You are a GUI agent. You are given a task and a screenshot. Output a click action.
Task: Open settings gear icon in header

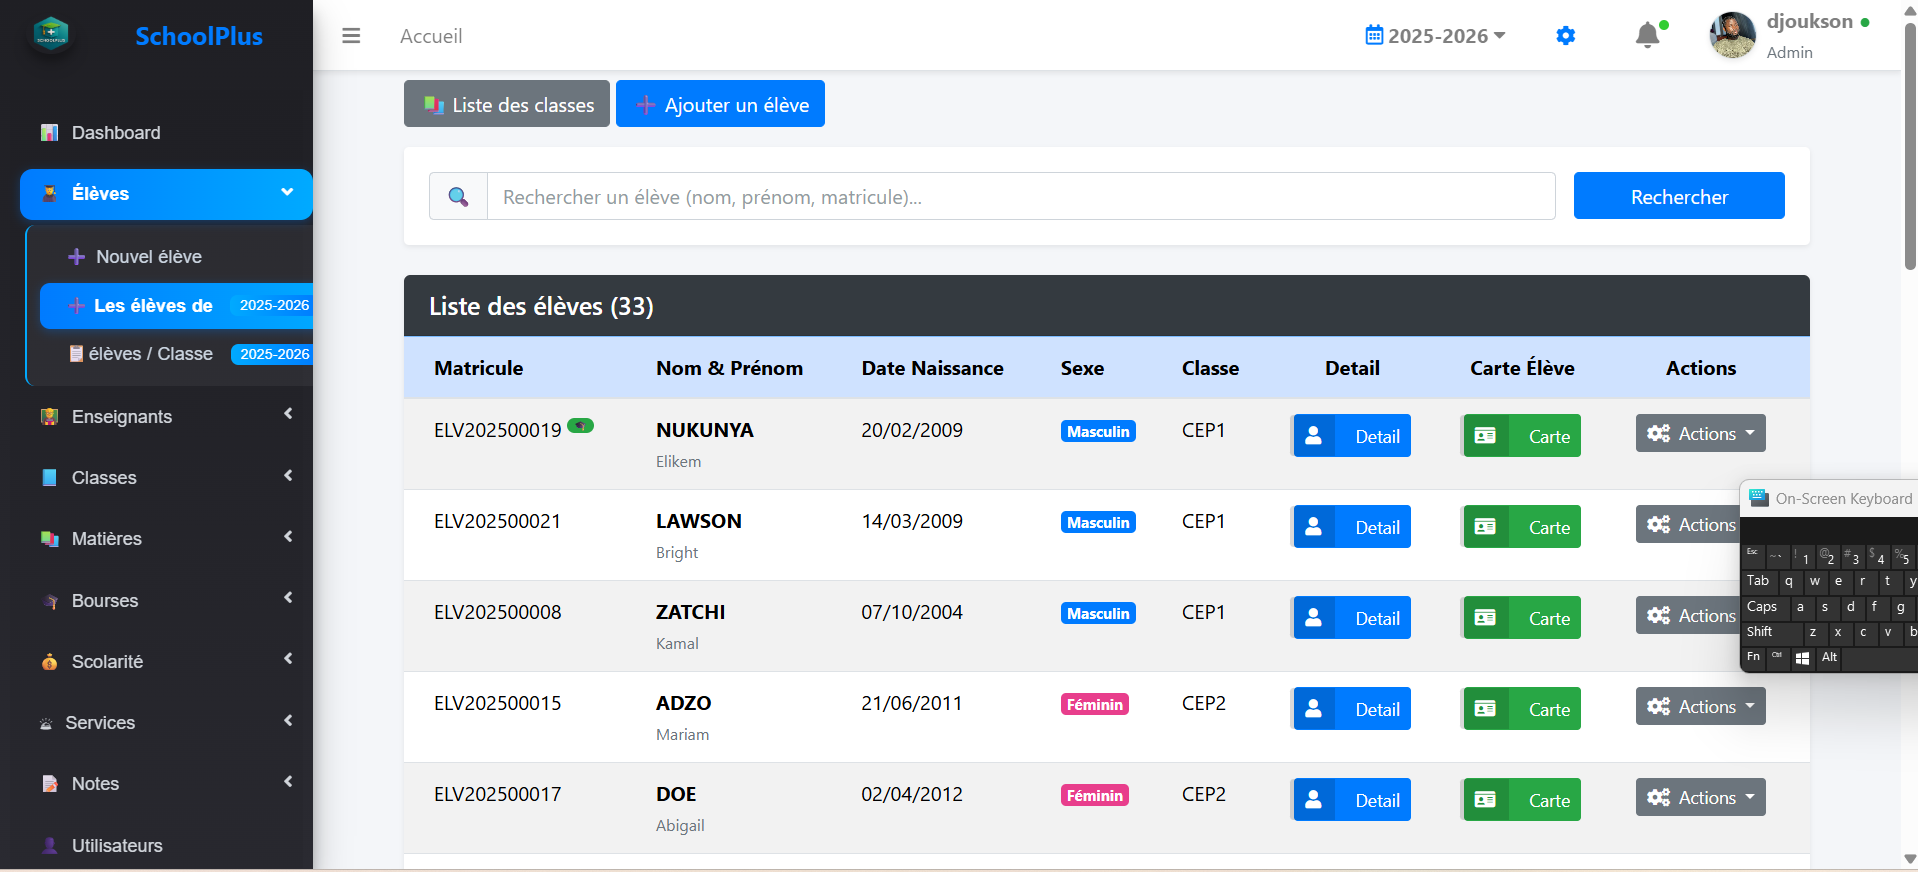[x=1565, y=36]
